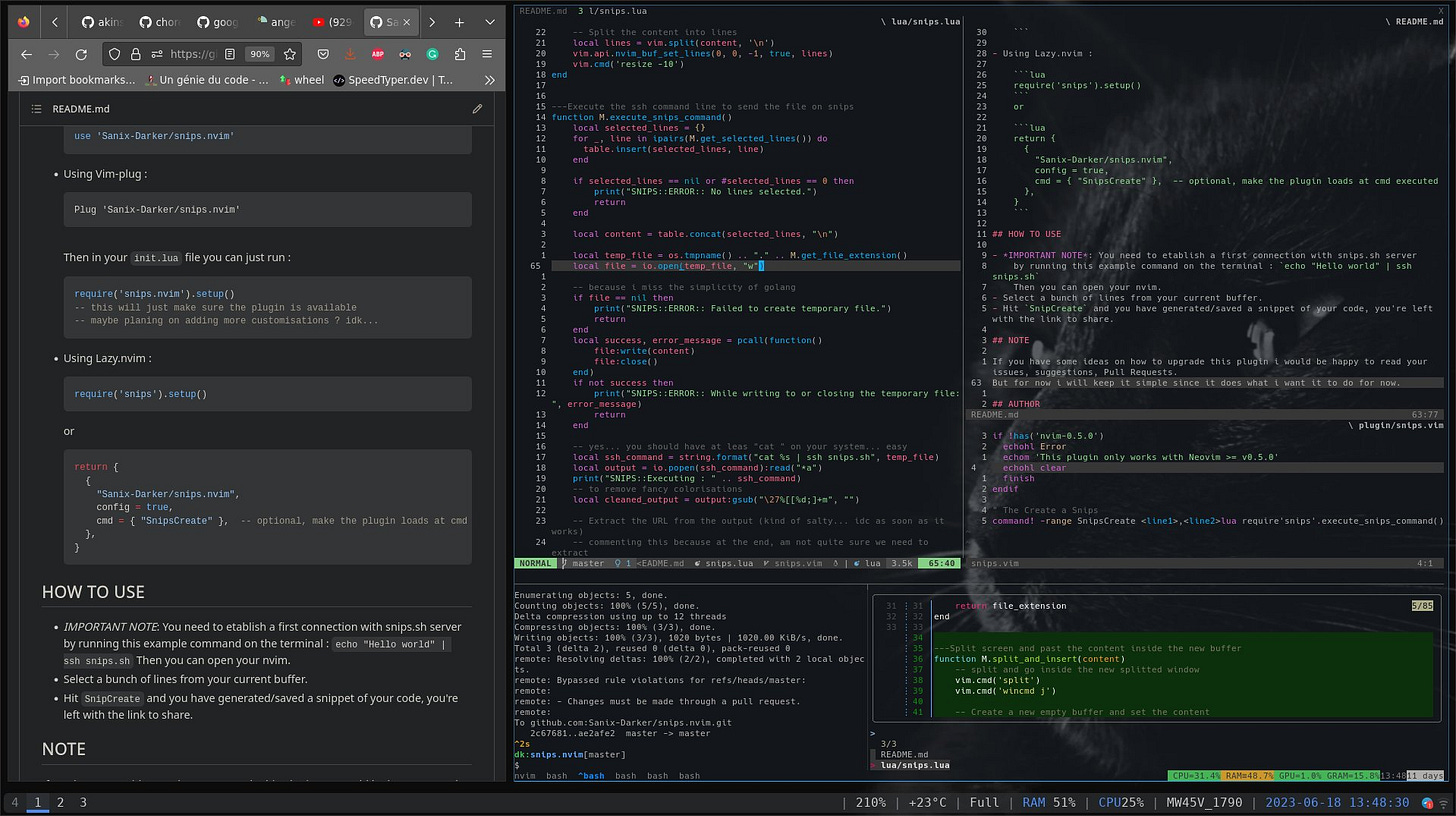
Task: Open 'Un génie du code' bookmark
Action: pos(208,80)
